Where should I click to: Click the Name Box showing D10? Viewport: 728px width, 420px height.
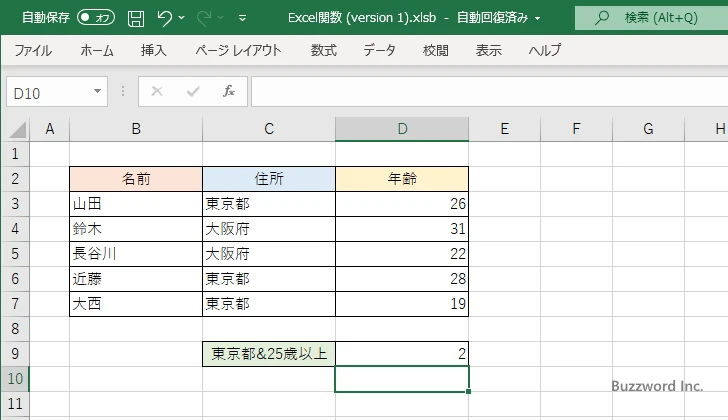pos(49,92)
